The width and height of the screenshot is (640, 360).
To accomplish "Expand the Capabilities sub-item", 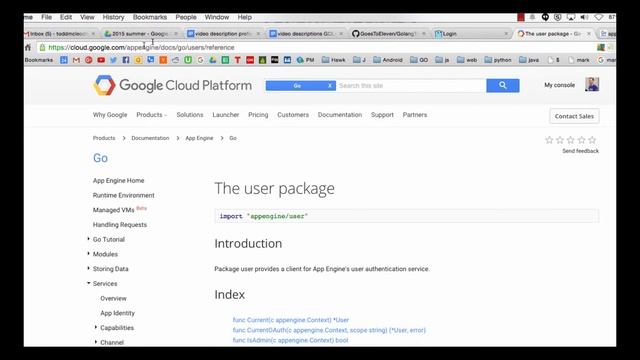I will [96, 327].
